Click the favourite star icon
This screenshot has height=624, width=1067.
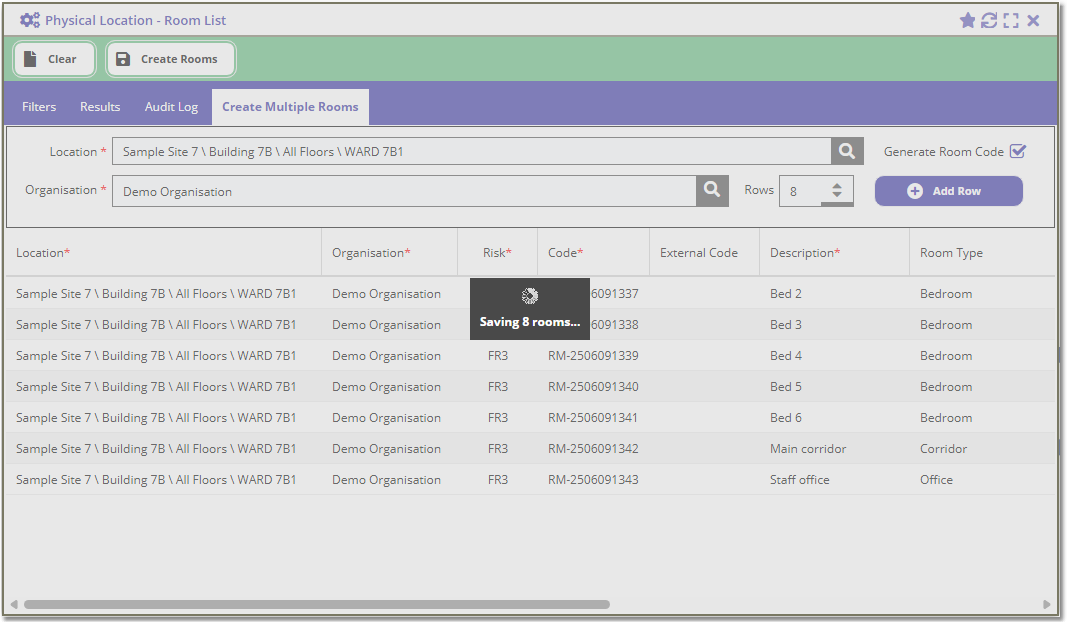967,20
